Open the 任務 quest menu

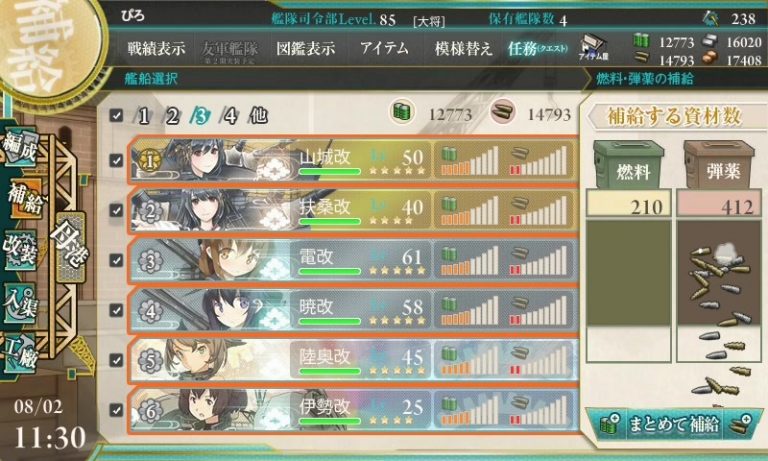pyautogui.click(x=537, y=49)
